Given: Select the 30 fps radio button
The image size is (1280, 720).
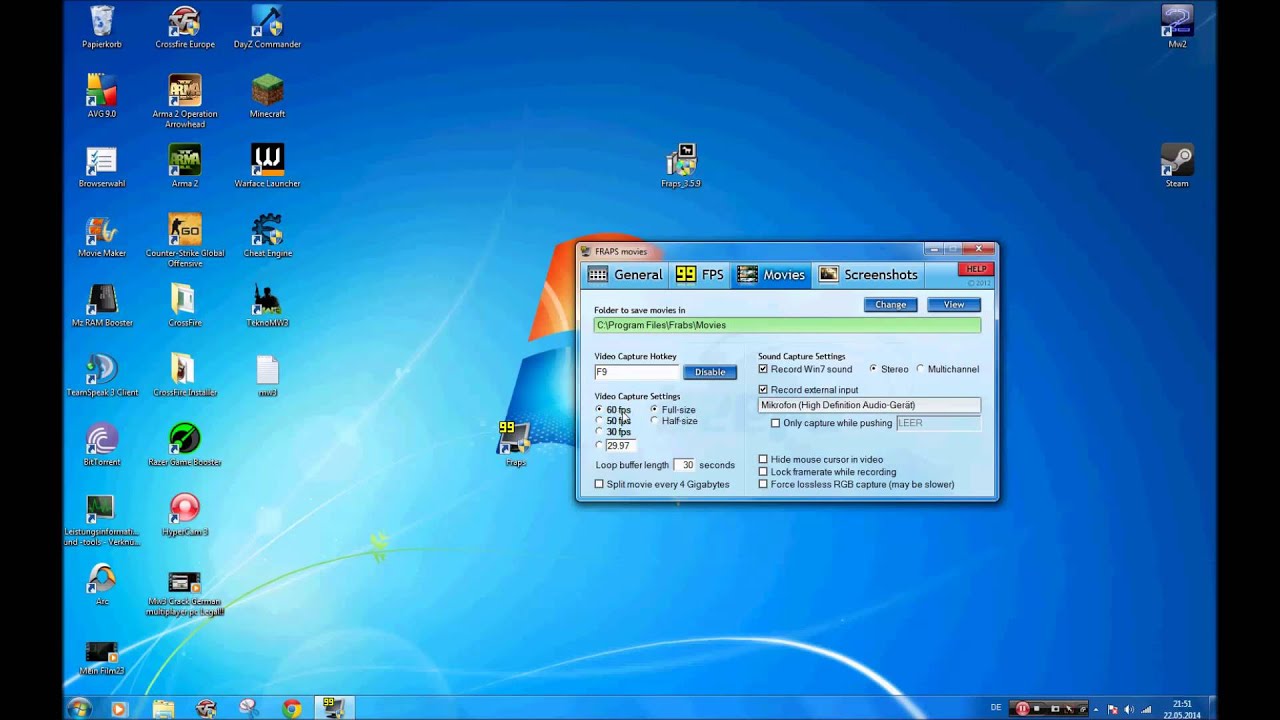Looking at the screenshot, I should point(599,432).
